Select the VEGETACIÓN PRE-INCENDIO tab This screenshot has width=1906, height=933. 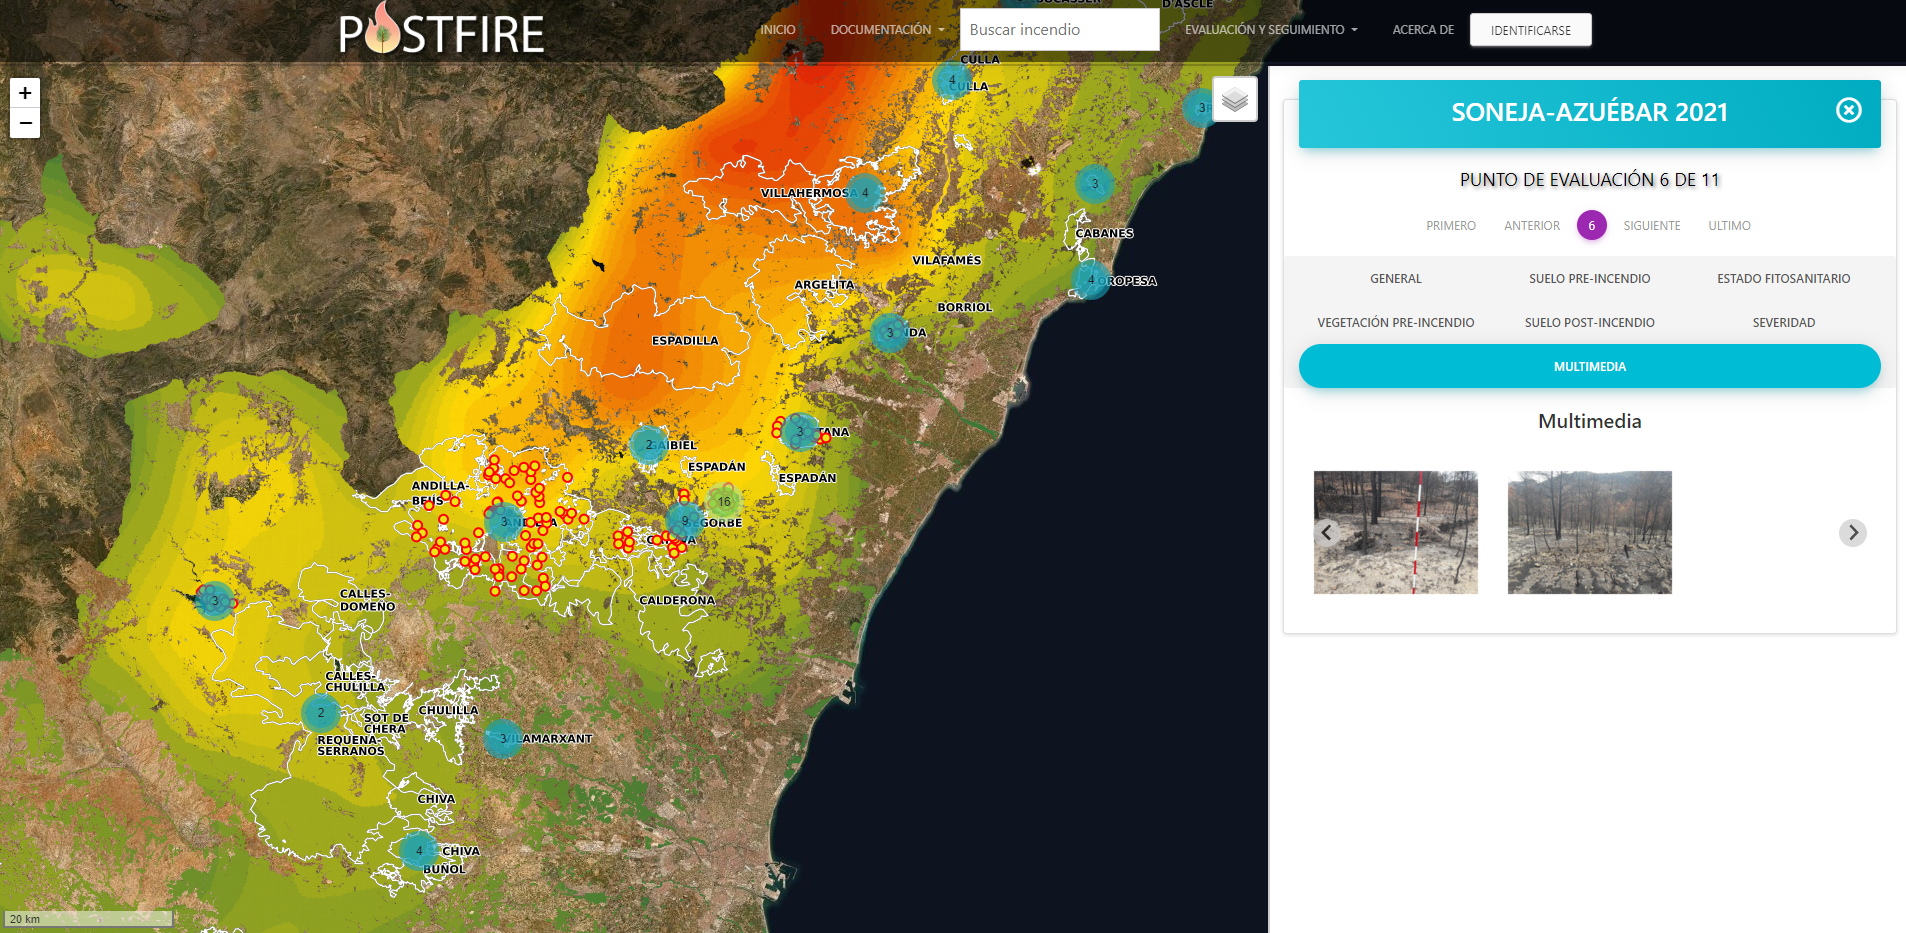click(x=1396, y=323)
